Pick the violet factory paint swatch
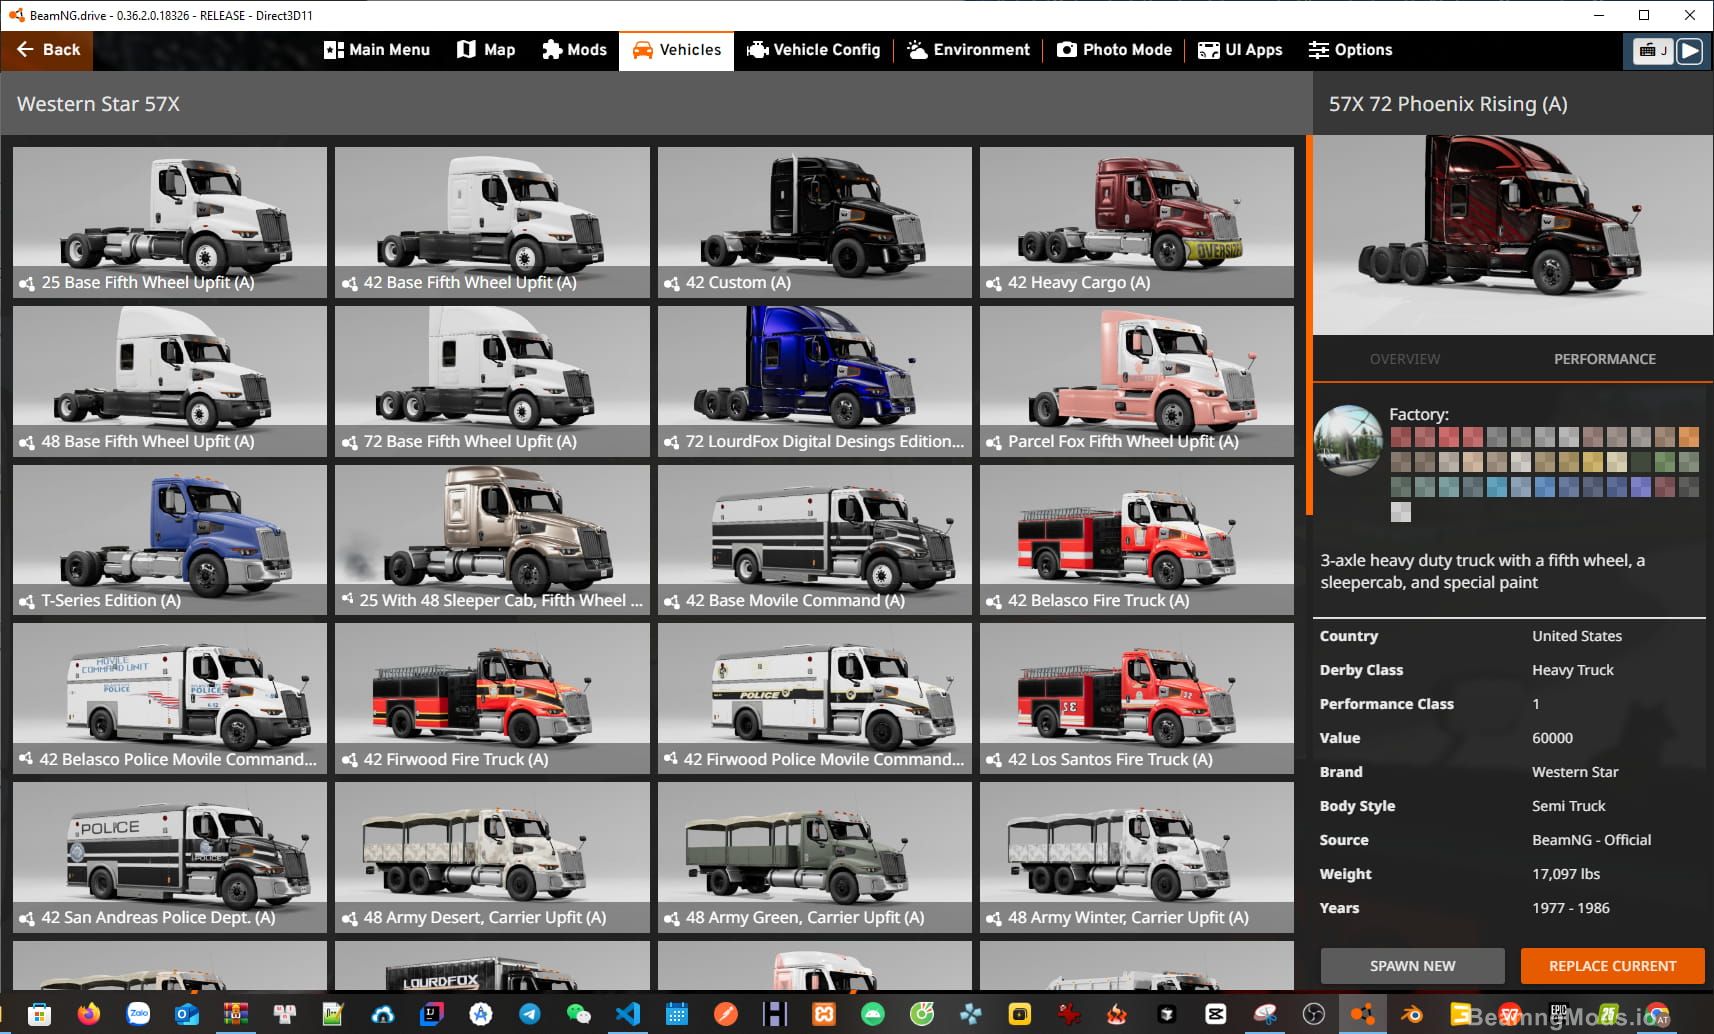The height and width of the screenshot is (1034, 1714). coord(1641,487)
